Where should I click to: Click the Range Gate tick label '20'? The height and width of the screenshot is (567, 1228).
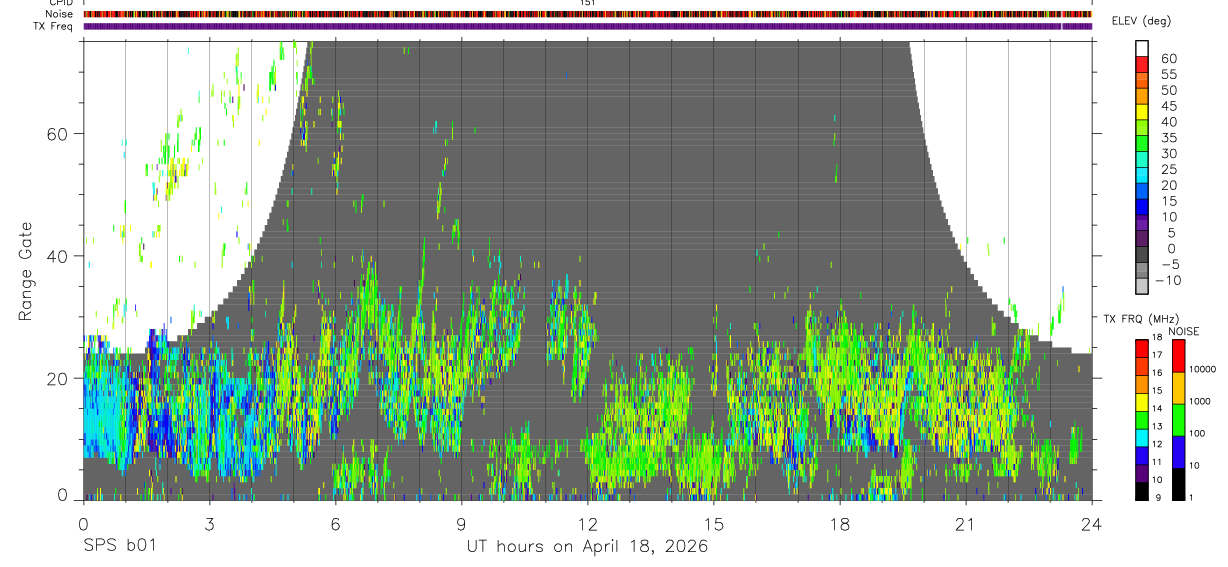[58, 378]
